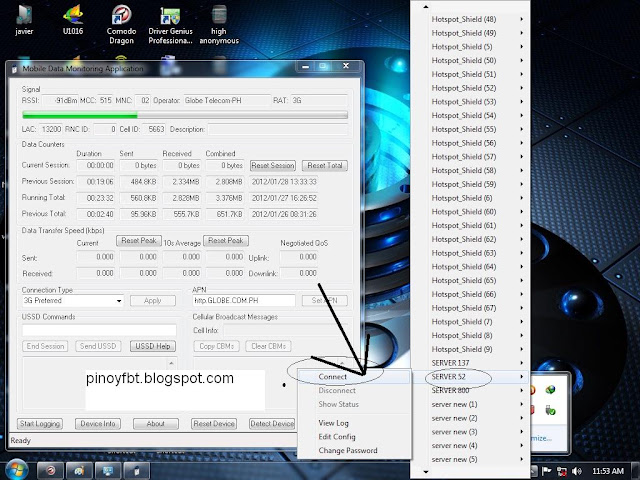The image size is (640, 480).
Task: Focus the USSD Commands input field
Action: pyautogui.click(x=99, y=330)
